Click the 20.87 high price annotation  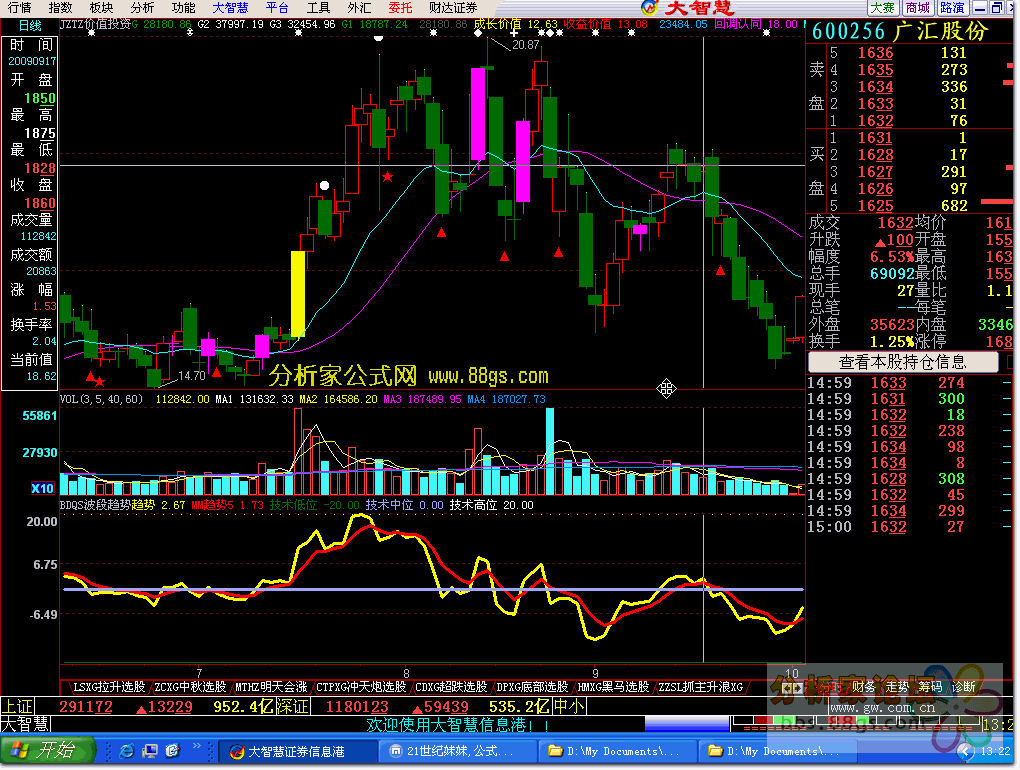(526, 45)
